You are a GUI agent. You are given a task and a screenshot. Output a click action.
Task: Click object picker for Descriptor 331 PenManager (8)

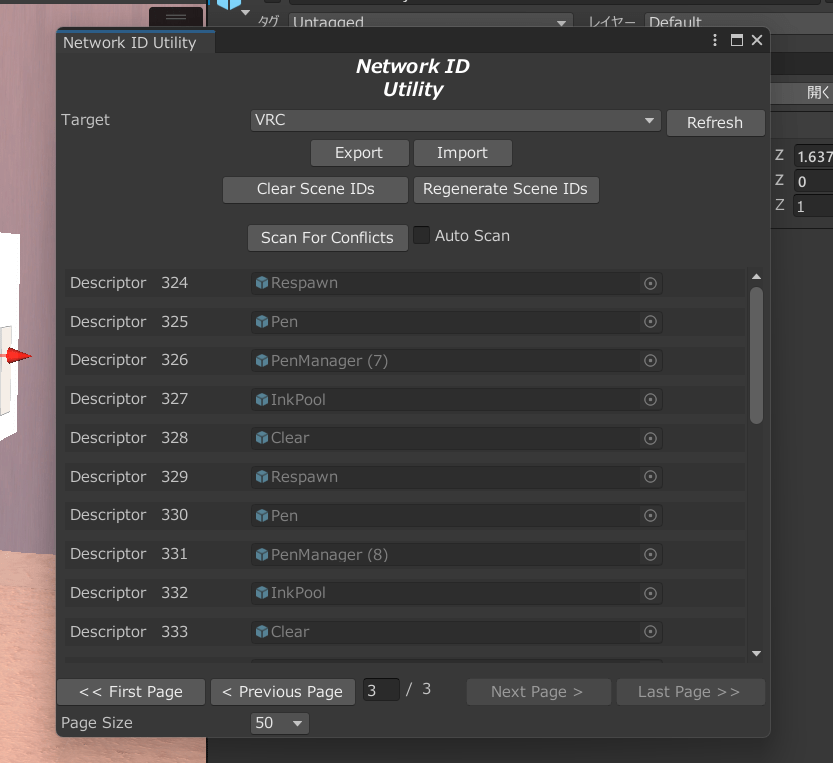coord(650,555)
